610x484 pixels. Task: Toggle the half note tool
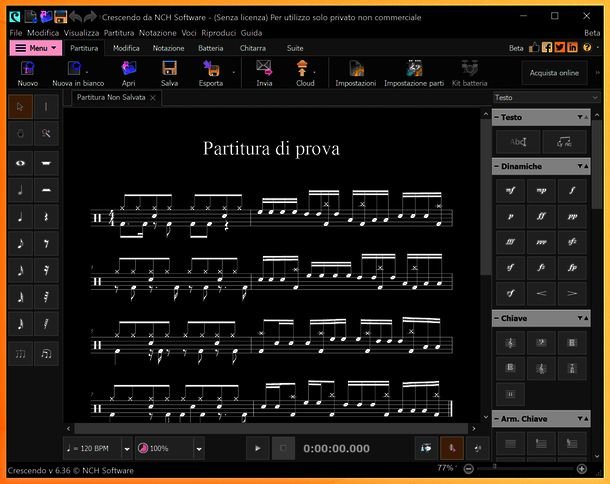(20, 190)
